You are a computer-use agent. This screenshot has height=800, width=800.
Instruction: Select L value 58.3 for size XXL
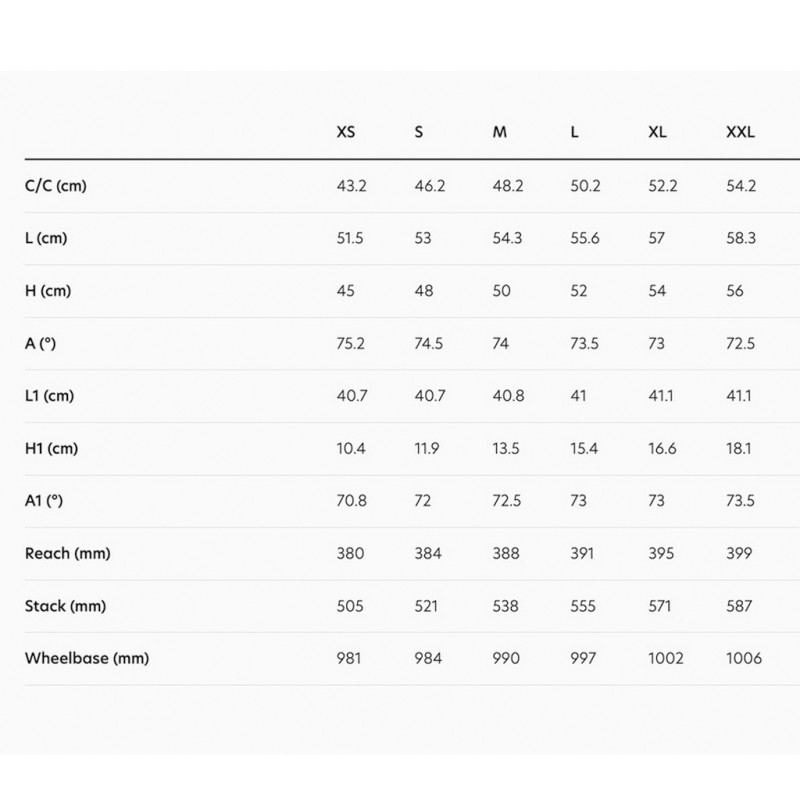click(741, 239)
